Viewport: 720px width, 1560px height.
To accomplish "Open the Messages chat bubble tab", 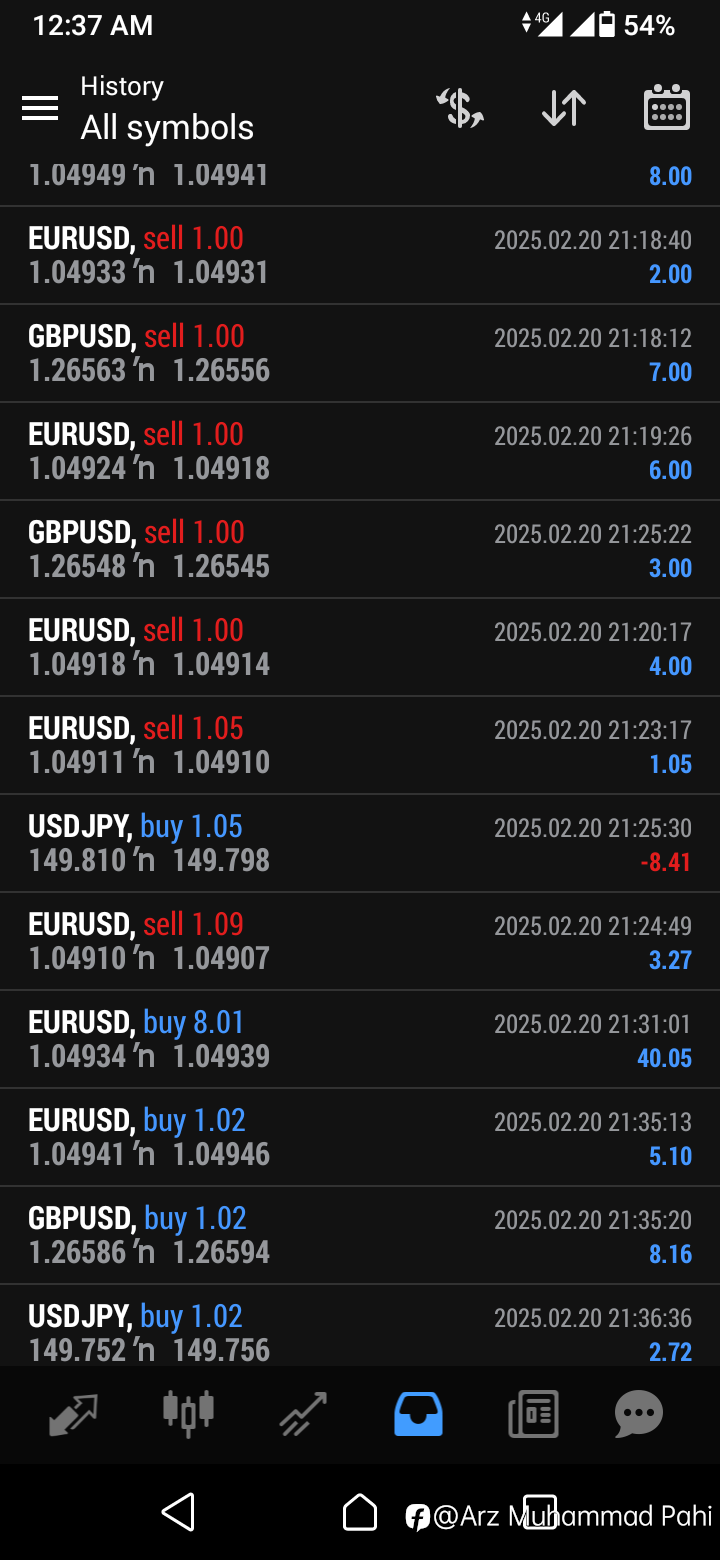I will click(x=638, y=1414).
